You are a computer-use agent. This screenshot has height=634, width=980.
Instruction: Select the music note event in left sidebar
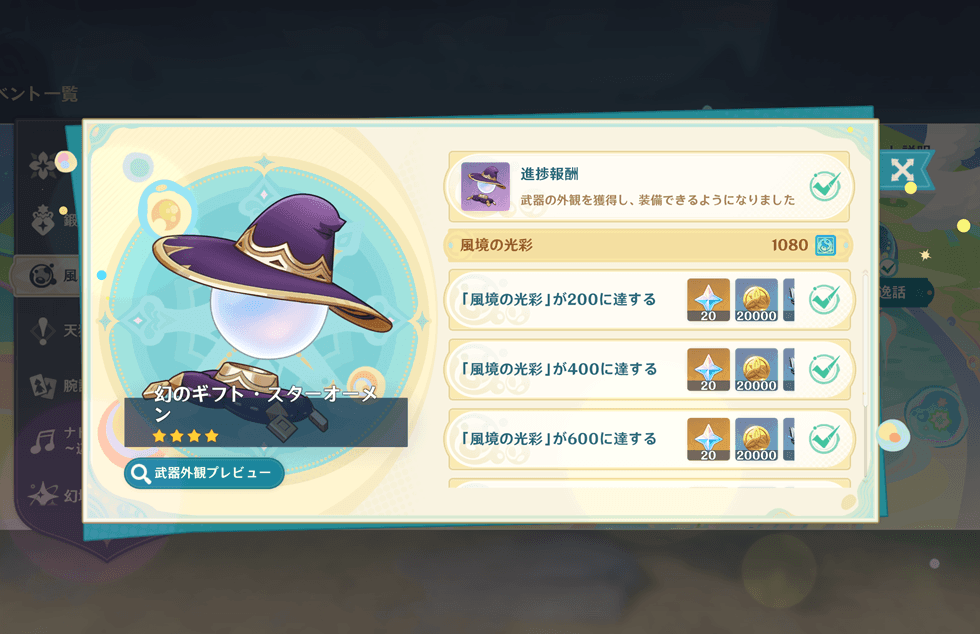click(42, 441)
